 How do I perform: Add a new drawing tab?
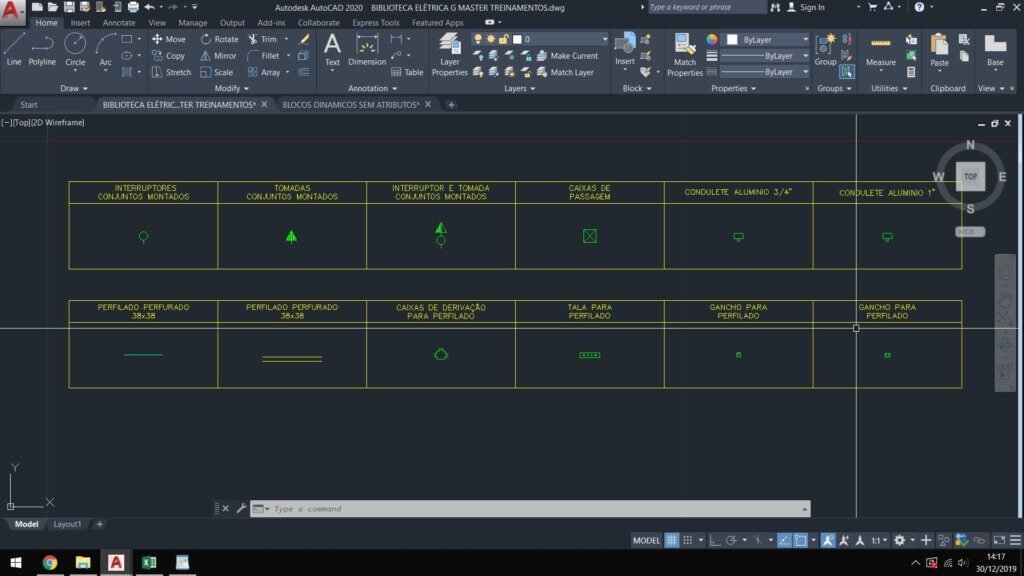click(x=451, y=104)
